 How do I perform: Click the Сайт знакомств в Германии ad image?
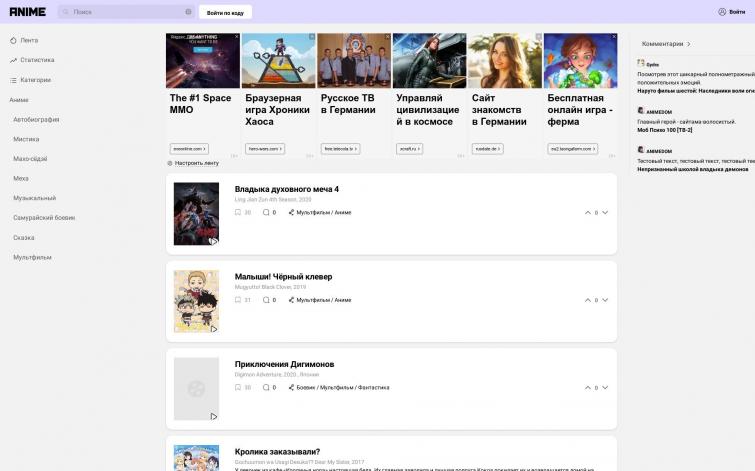point(505,61)
